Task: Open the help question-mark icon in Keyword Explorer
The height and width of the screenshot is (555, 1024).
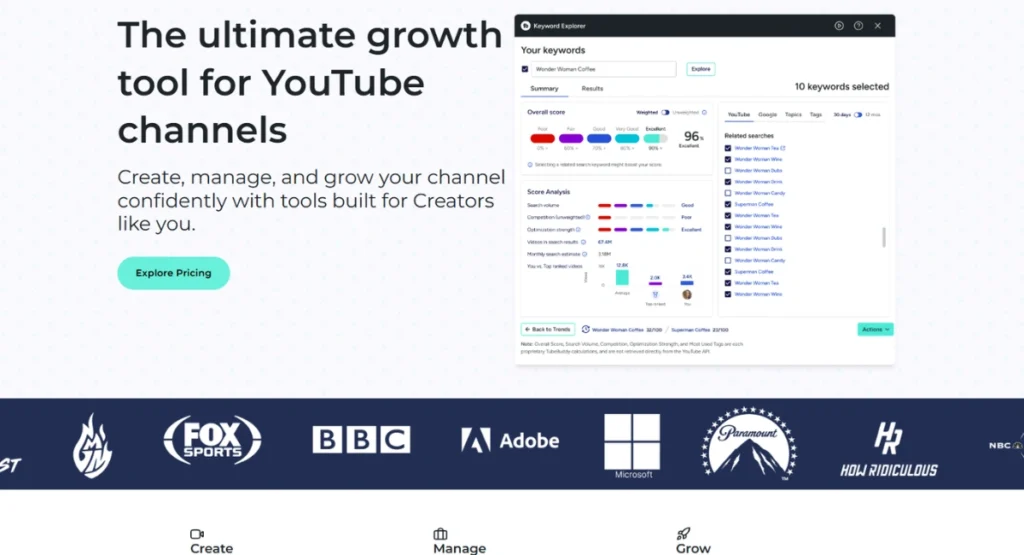Action: pos(859,26)
